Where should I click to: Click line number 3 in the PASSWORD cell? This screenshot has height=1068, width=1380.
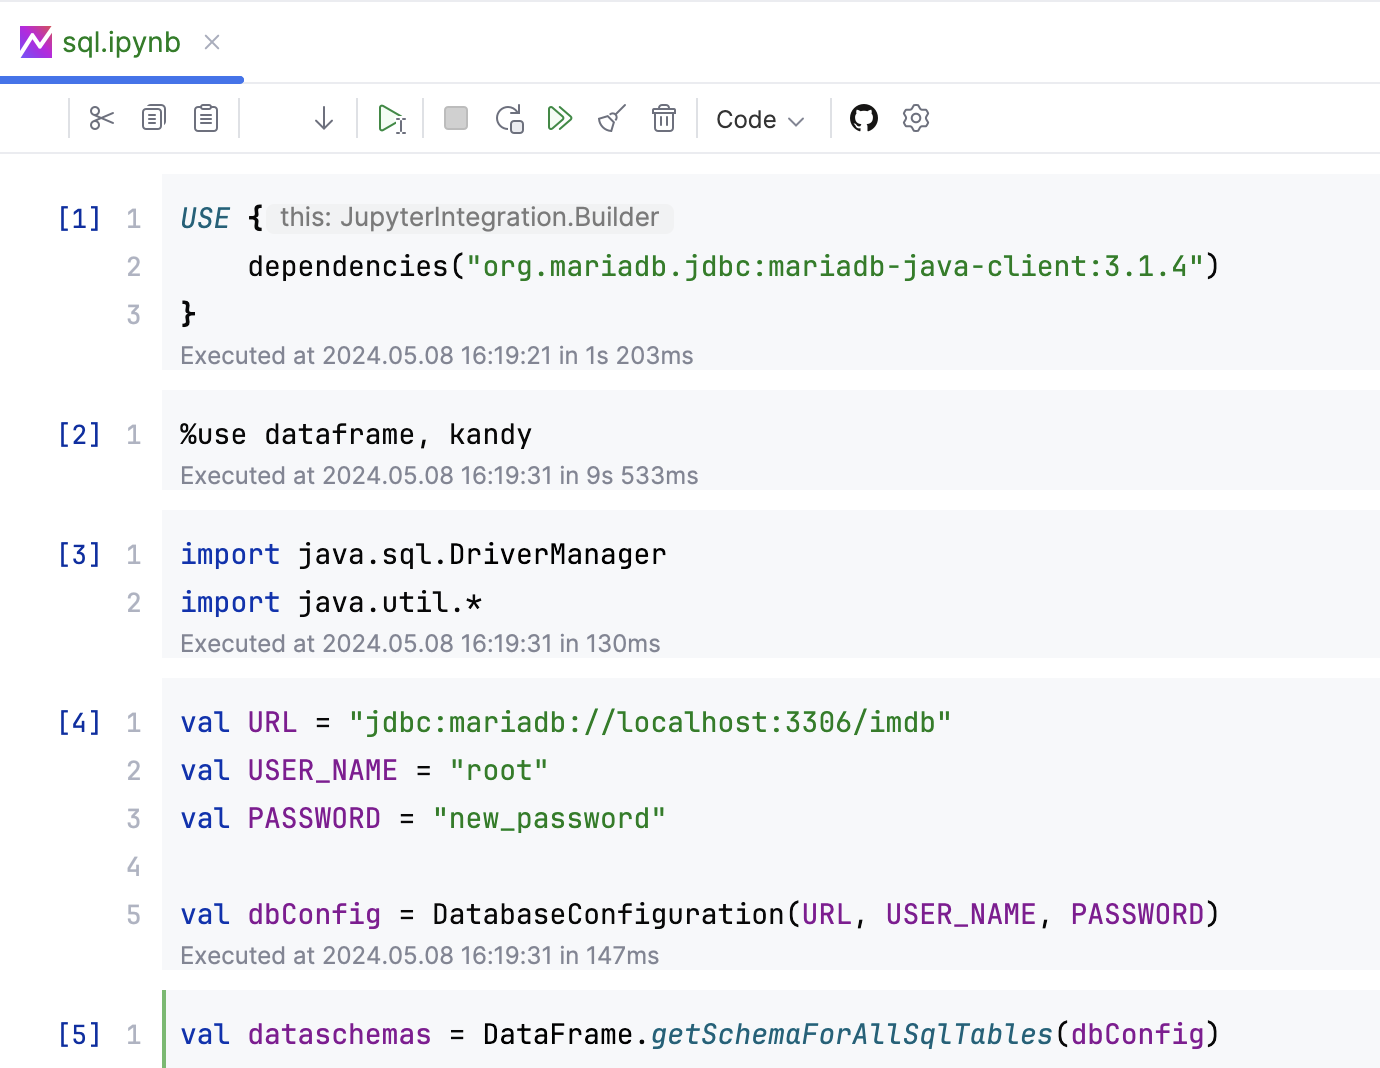(x=133, y=818)
